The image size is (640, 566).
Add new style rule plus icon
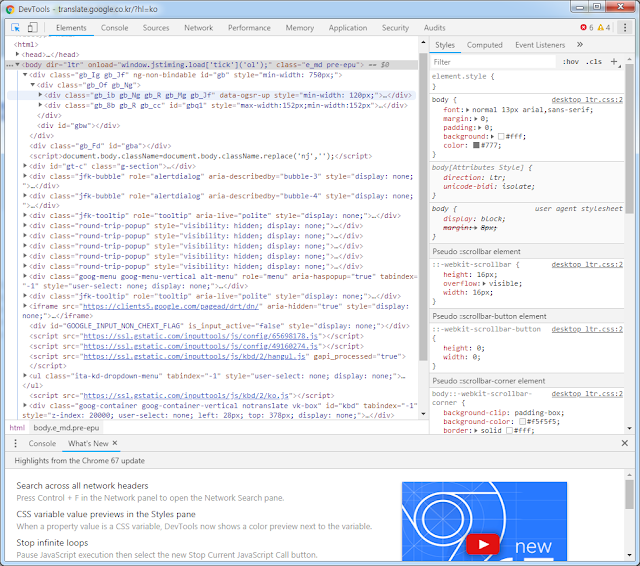(x=614, y=62)
